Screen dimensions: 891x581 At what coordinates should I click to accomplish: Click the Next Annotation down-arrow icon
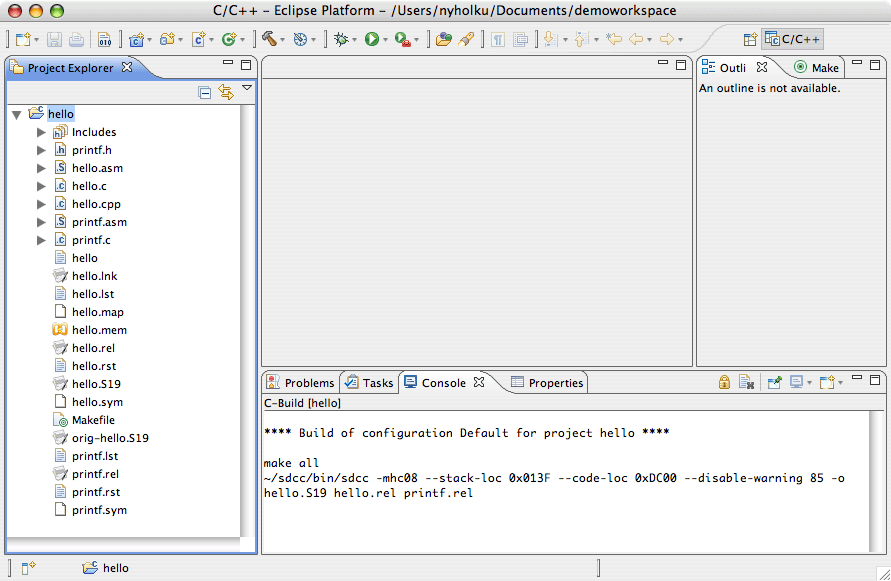tap(549, 39)
